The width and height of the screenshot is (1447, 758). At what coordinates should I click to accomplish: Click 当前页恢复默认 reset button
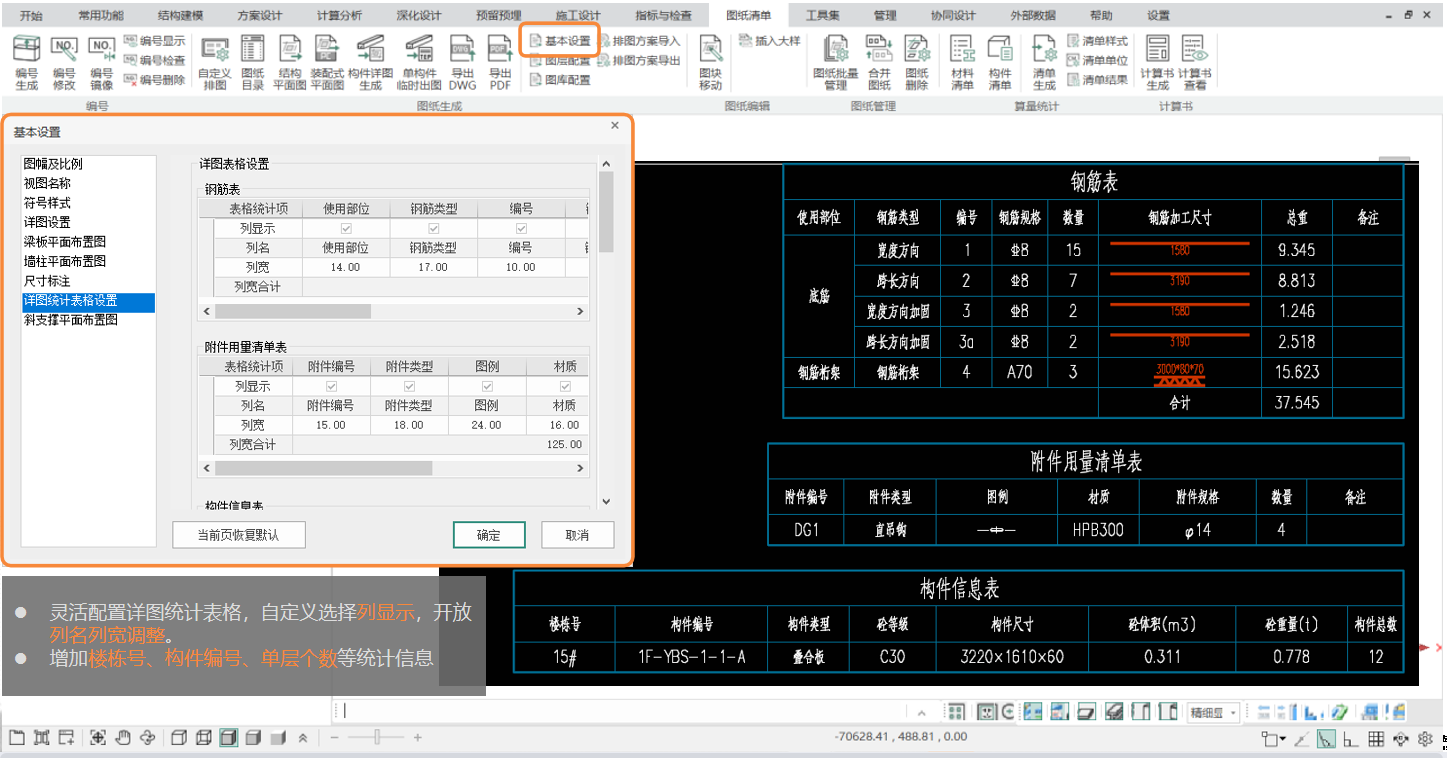[239, 535]
